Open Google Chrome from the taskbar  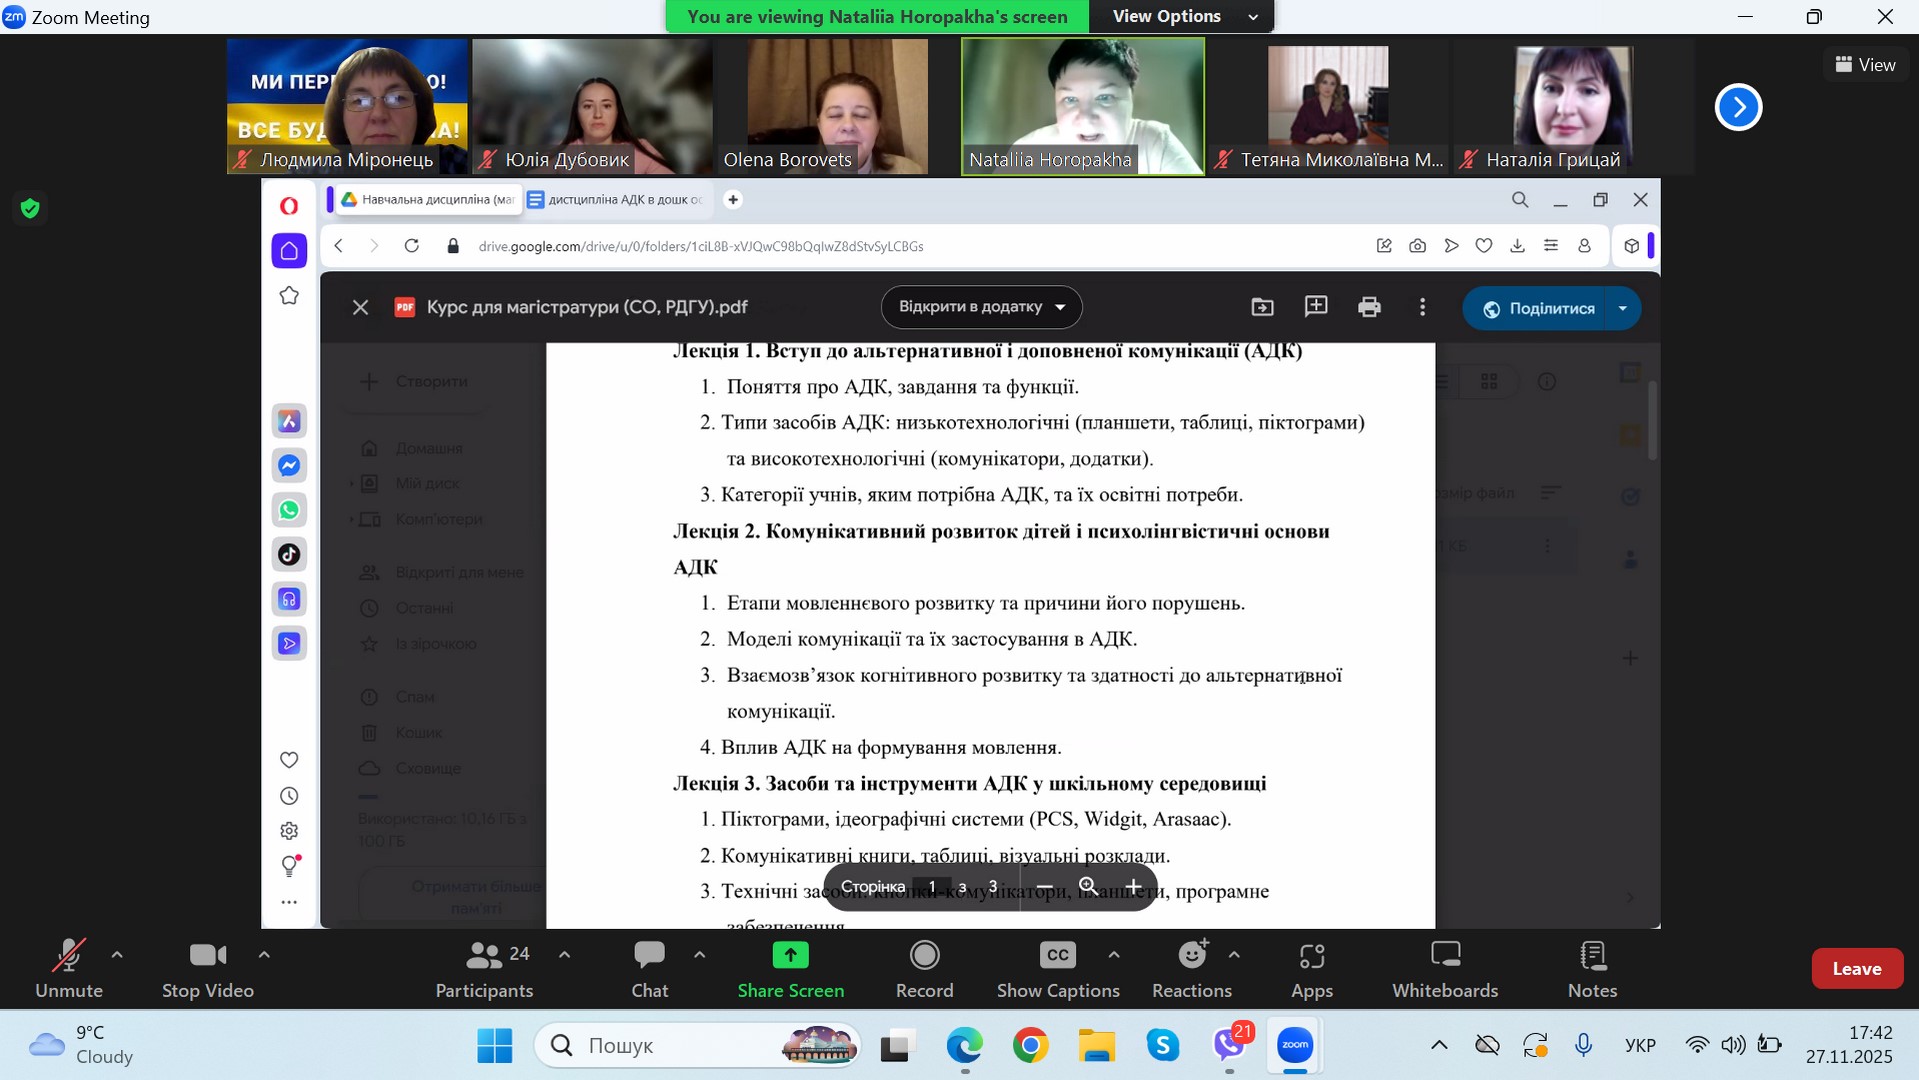pos(1030,1045)
